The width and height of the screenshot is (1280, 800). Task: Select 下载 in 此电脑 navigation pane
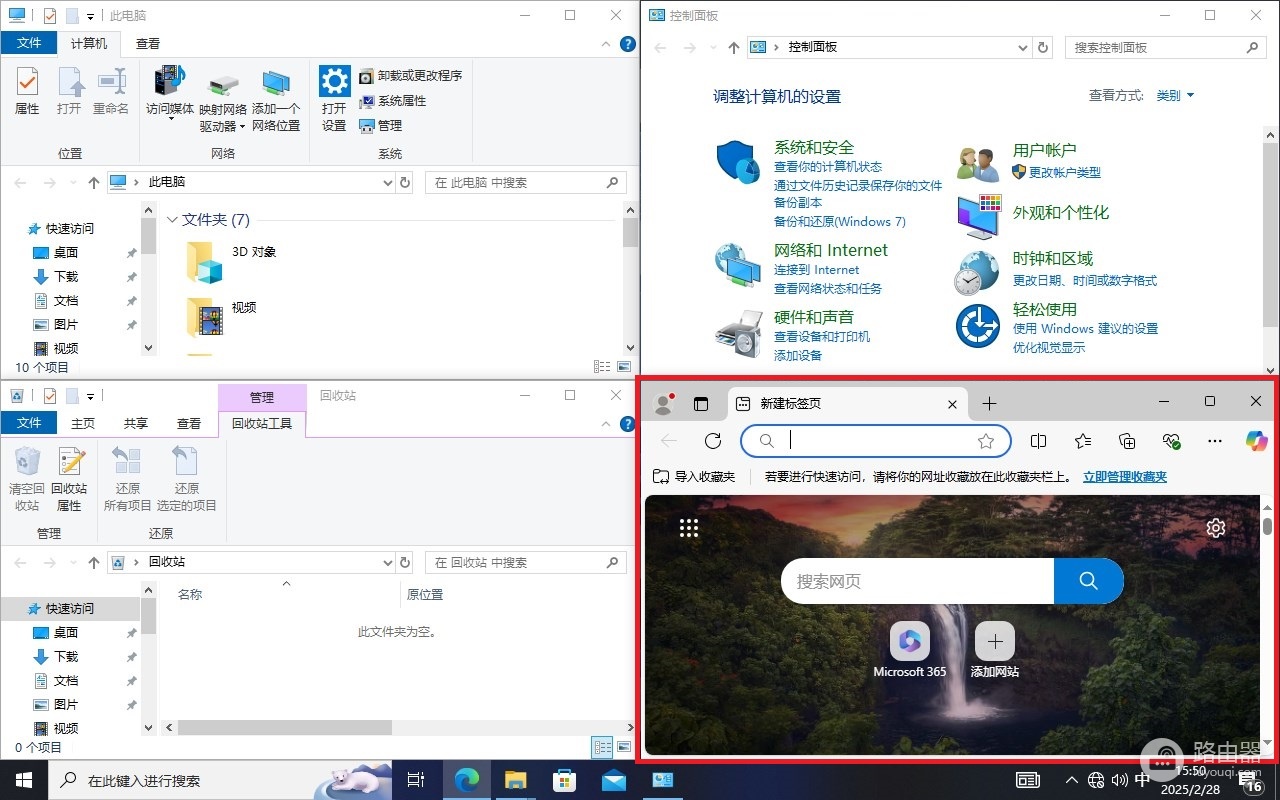[x=66, y=277]
